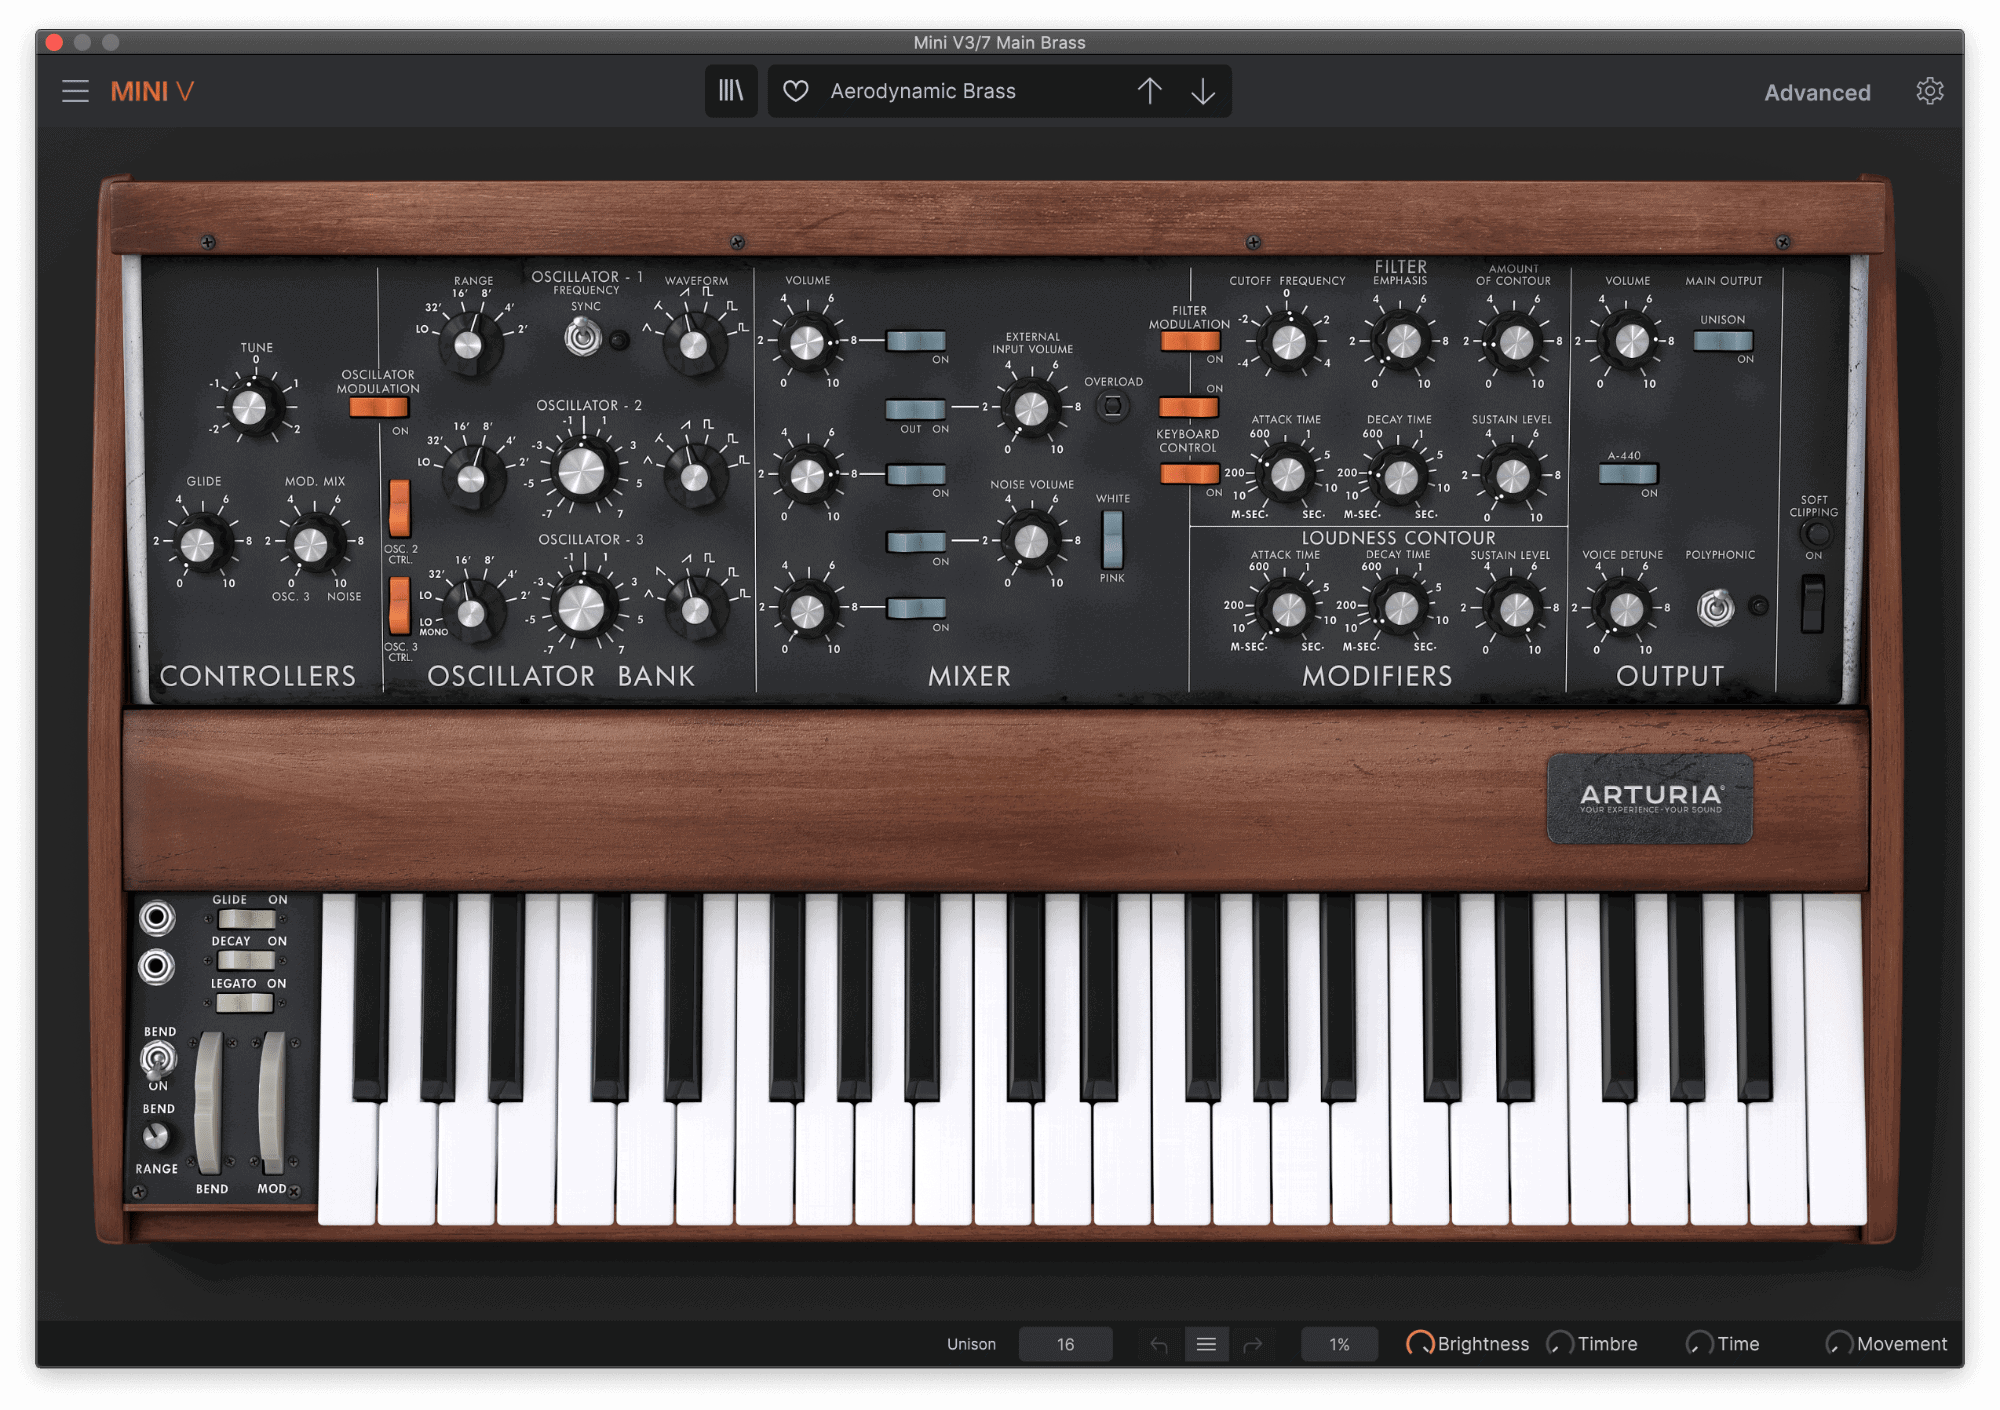2000x1410 pixels.
Task: Toggle the Oscillator Modulation switch on
Action: point(378,406)
